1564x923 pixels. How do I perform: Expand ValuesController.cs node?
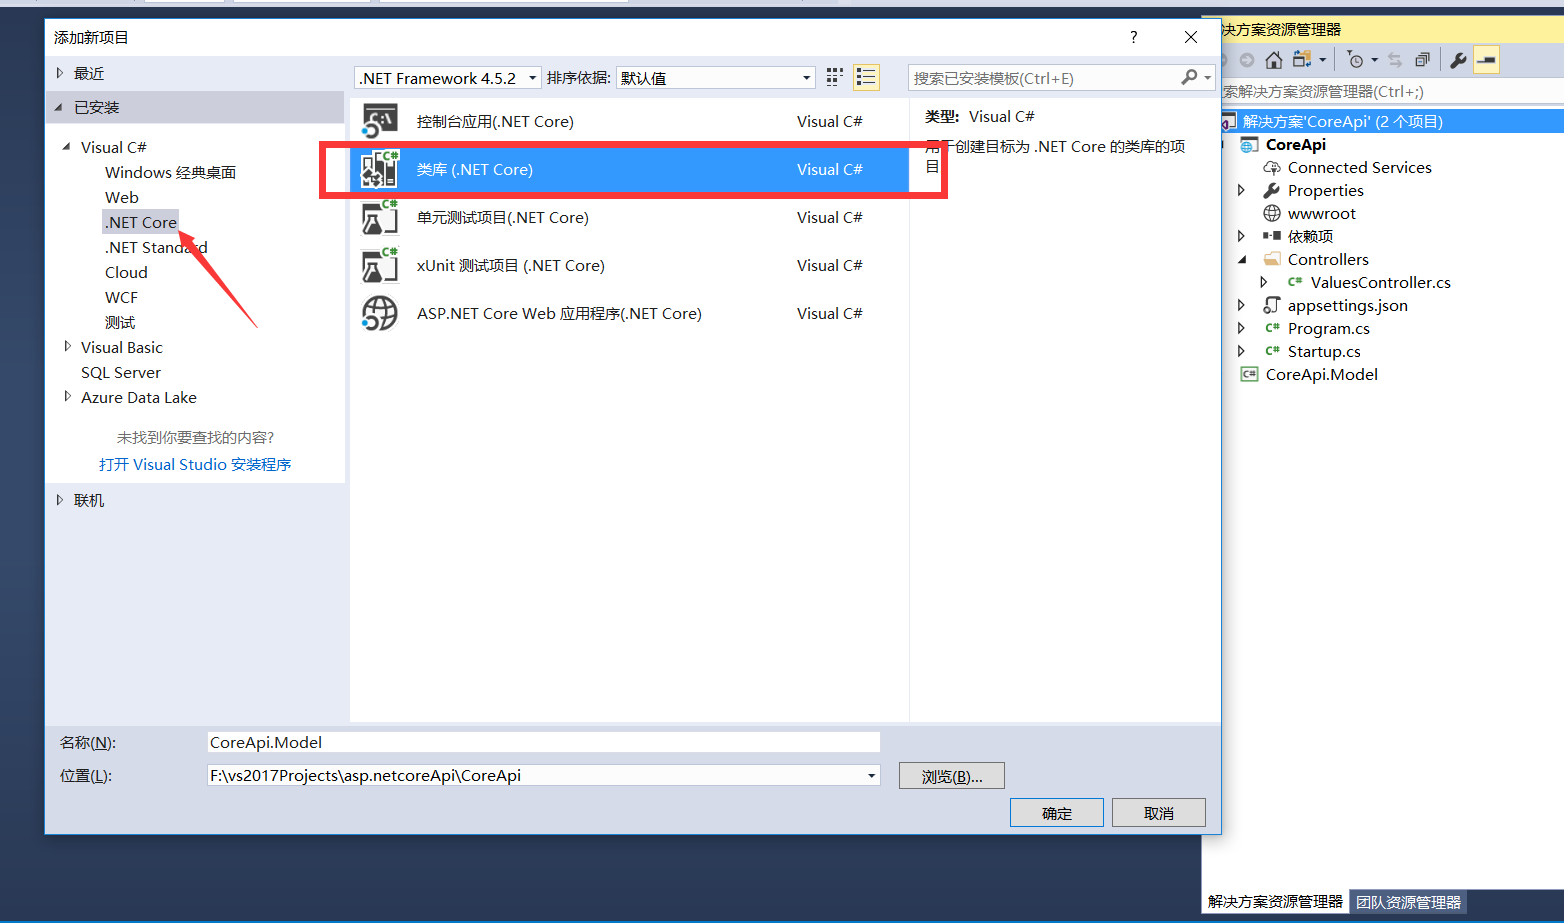point(1264,282)
